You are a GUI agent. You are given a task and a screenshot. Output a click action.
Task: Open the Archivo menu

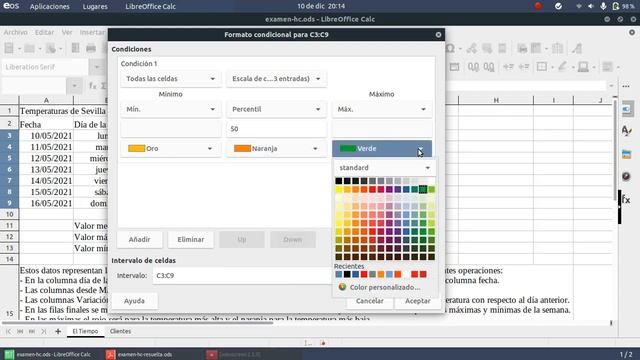(16, 32)
